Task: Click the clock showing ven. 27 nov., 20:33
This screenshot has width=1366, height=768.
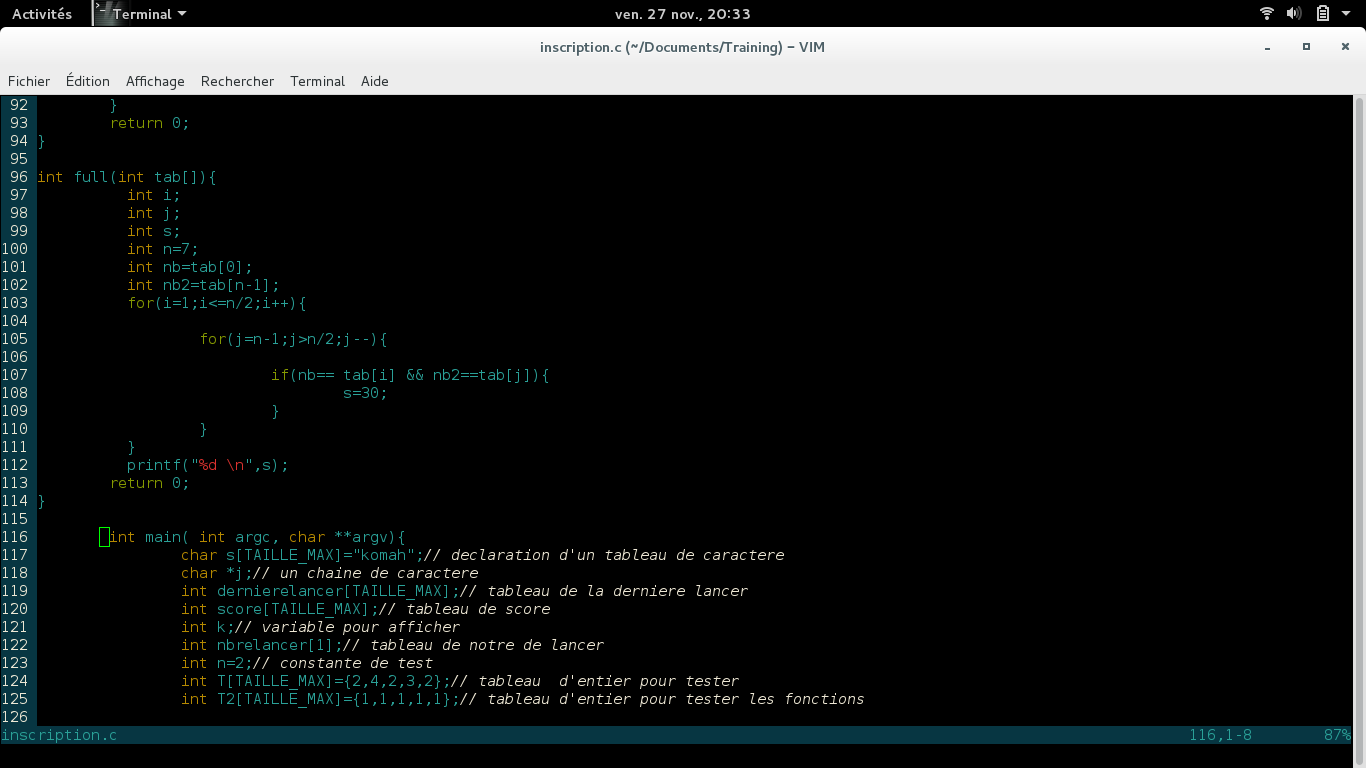Action: [683, 13]
